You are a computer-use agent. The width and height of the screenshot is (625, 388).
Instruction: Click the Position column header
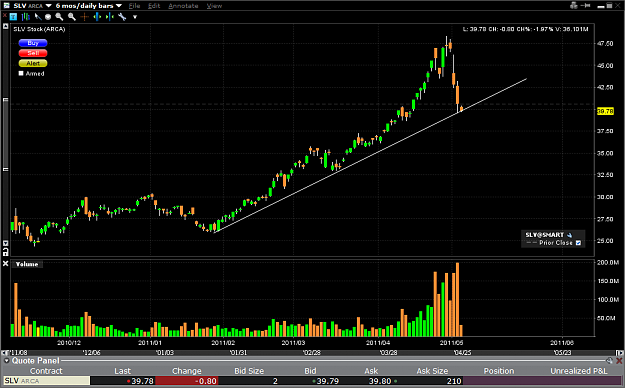point(499,371)
